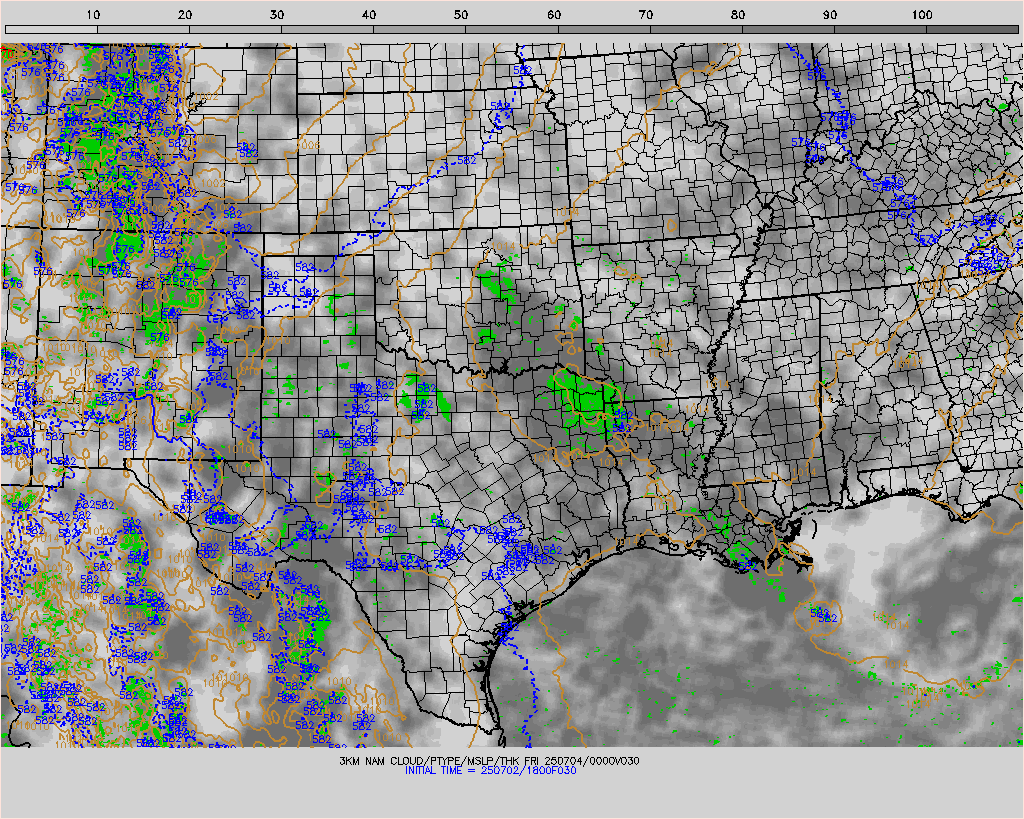
Task: Click the blue 'INITIAL TIME = 250702/1800F030' text
Action: tap(490, 770)
